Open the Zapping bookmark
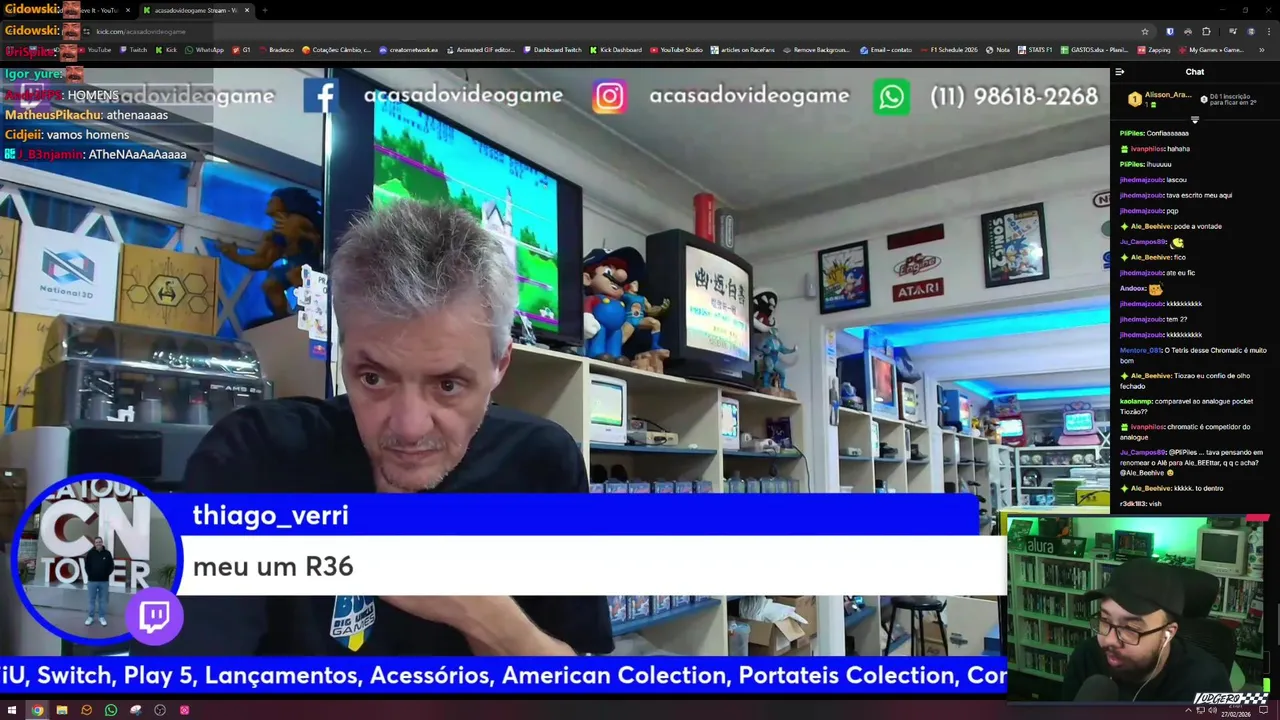 coord(1154,49)
